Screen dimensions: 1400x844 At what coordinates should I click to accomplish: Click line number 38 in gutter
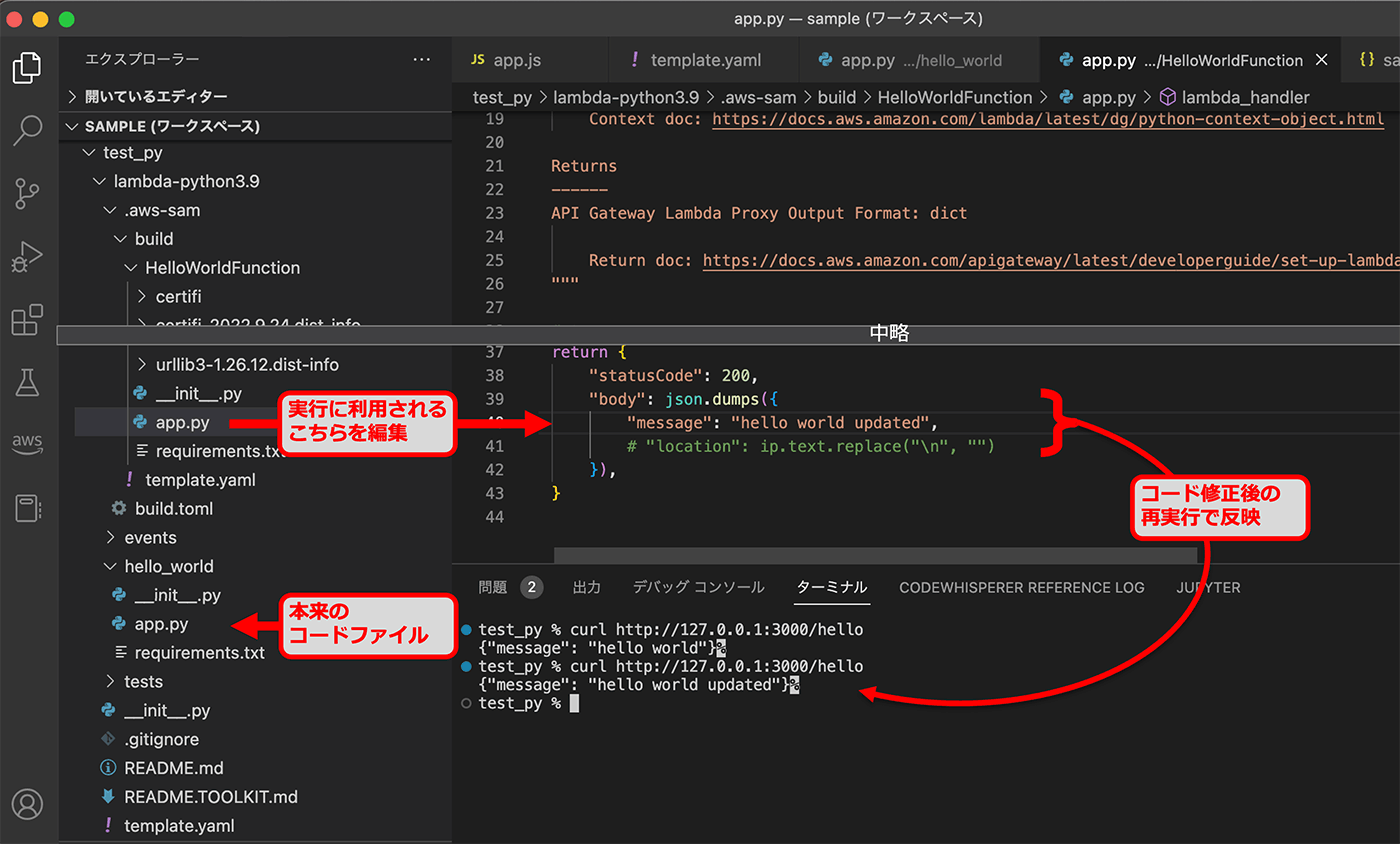[494, 375]
